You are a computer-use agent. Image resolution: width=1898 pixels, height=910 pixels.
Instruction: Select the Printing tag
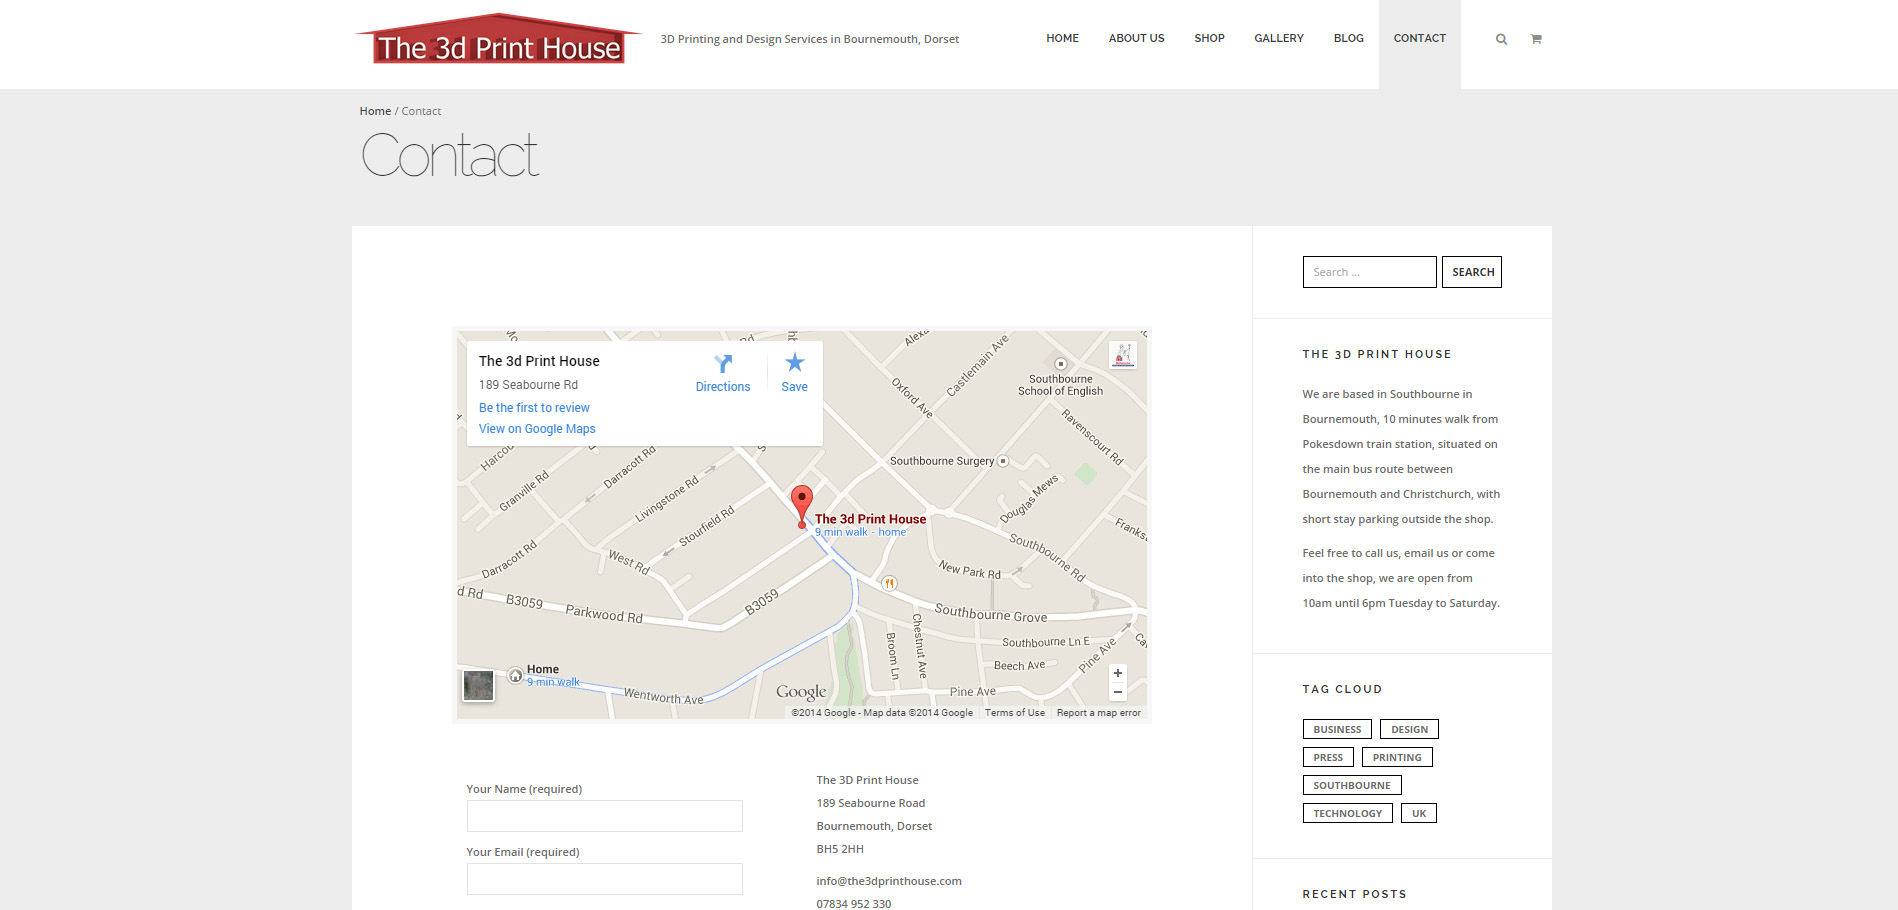point(1396,757)
